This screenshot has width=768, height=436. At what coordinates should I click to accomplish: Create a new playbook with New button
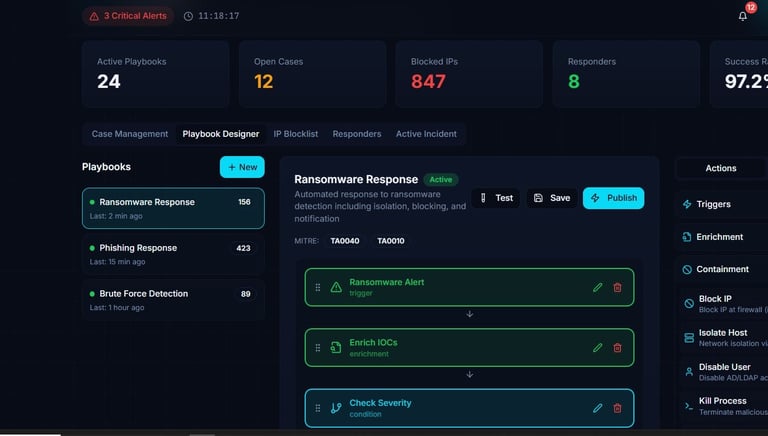pyautogui.click(x=242, y=167)
